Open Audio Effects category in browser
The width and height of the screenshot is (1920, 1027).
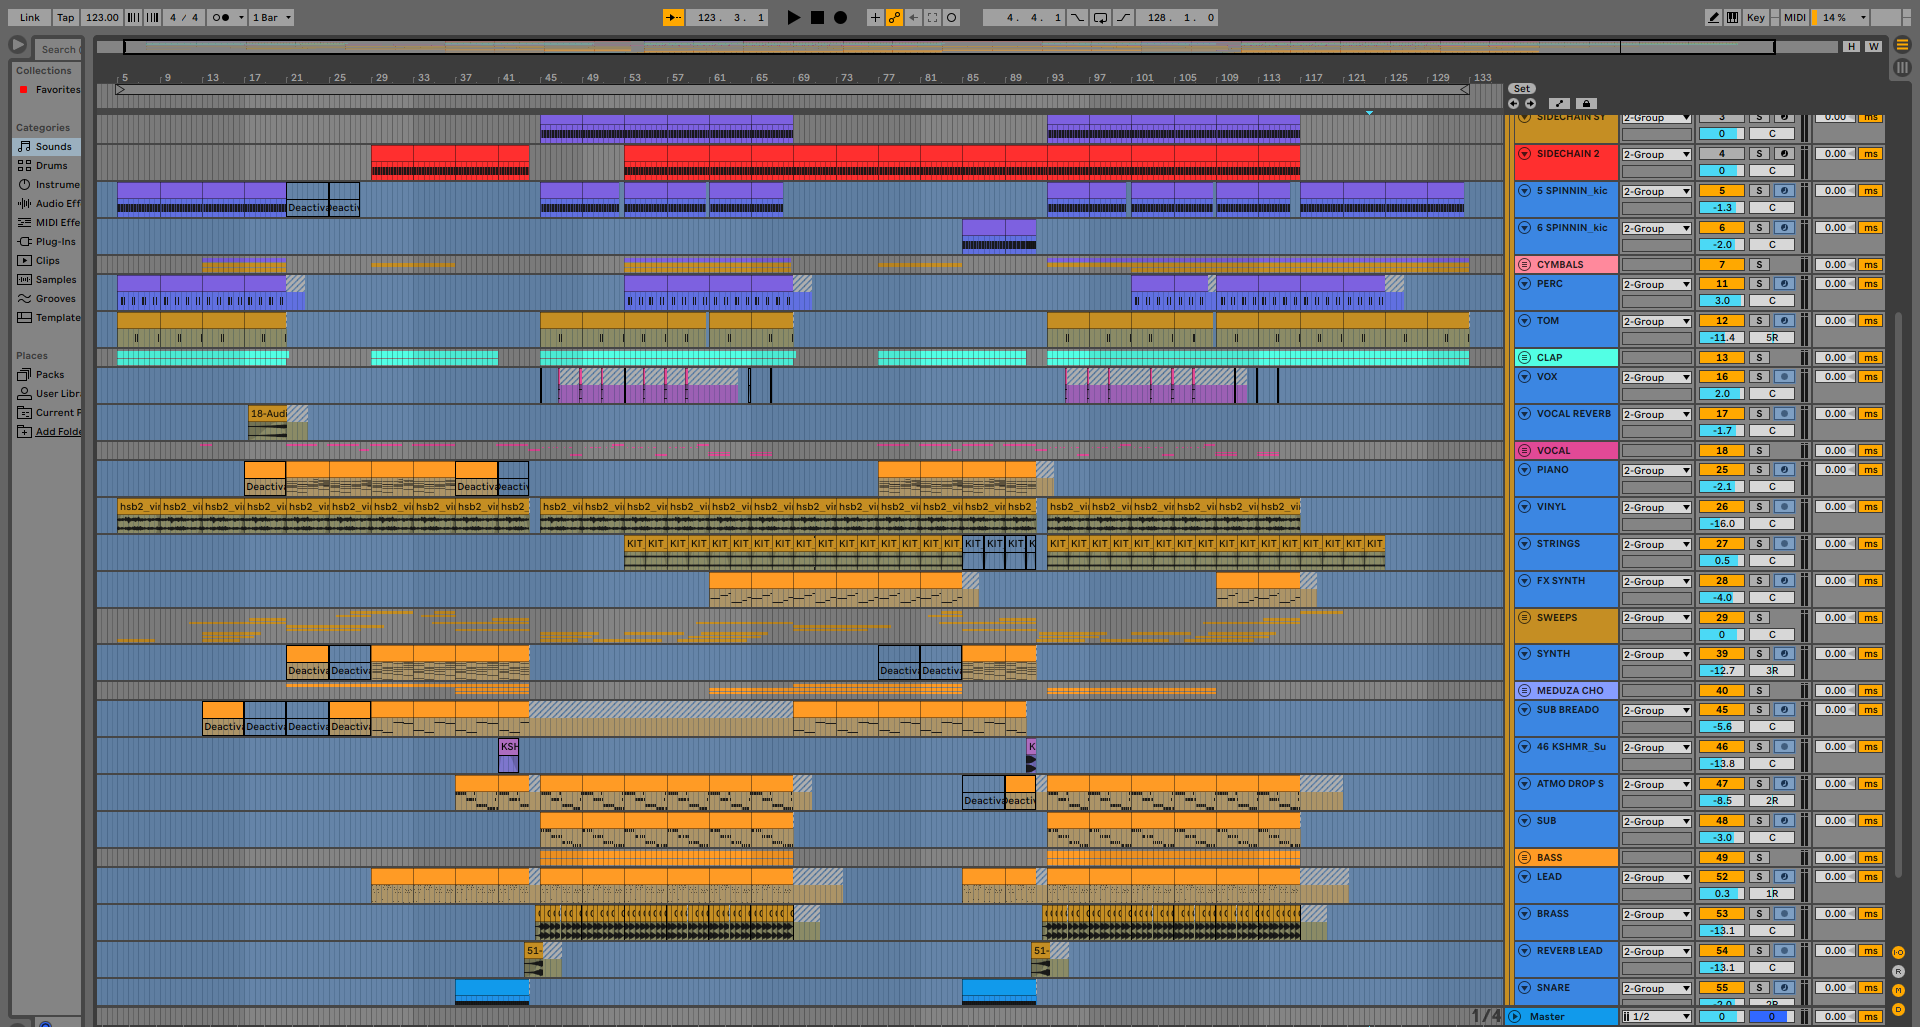47,203
